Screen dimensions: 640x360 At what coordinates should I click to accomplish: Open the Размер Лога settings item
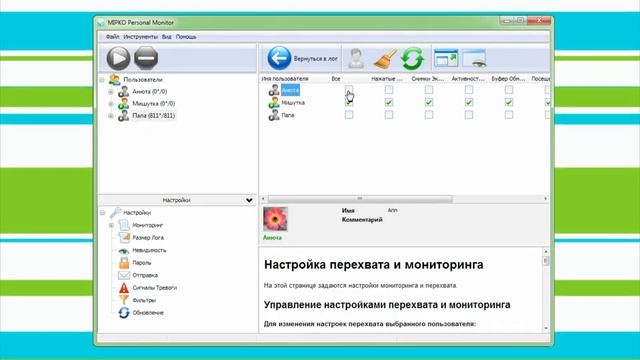[x=148, y=238]
